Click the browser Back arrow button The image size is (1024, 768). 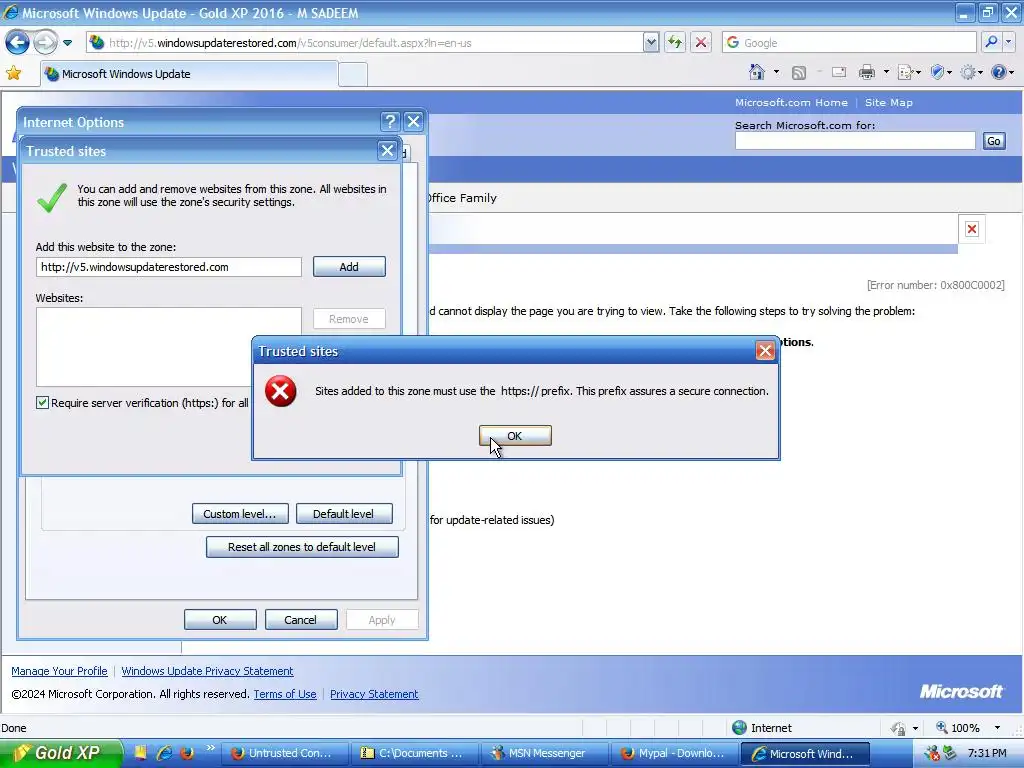tap(18, 43)
